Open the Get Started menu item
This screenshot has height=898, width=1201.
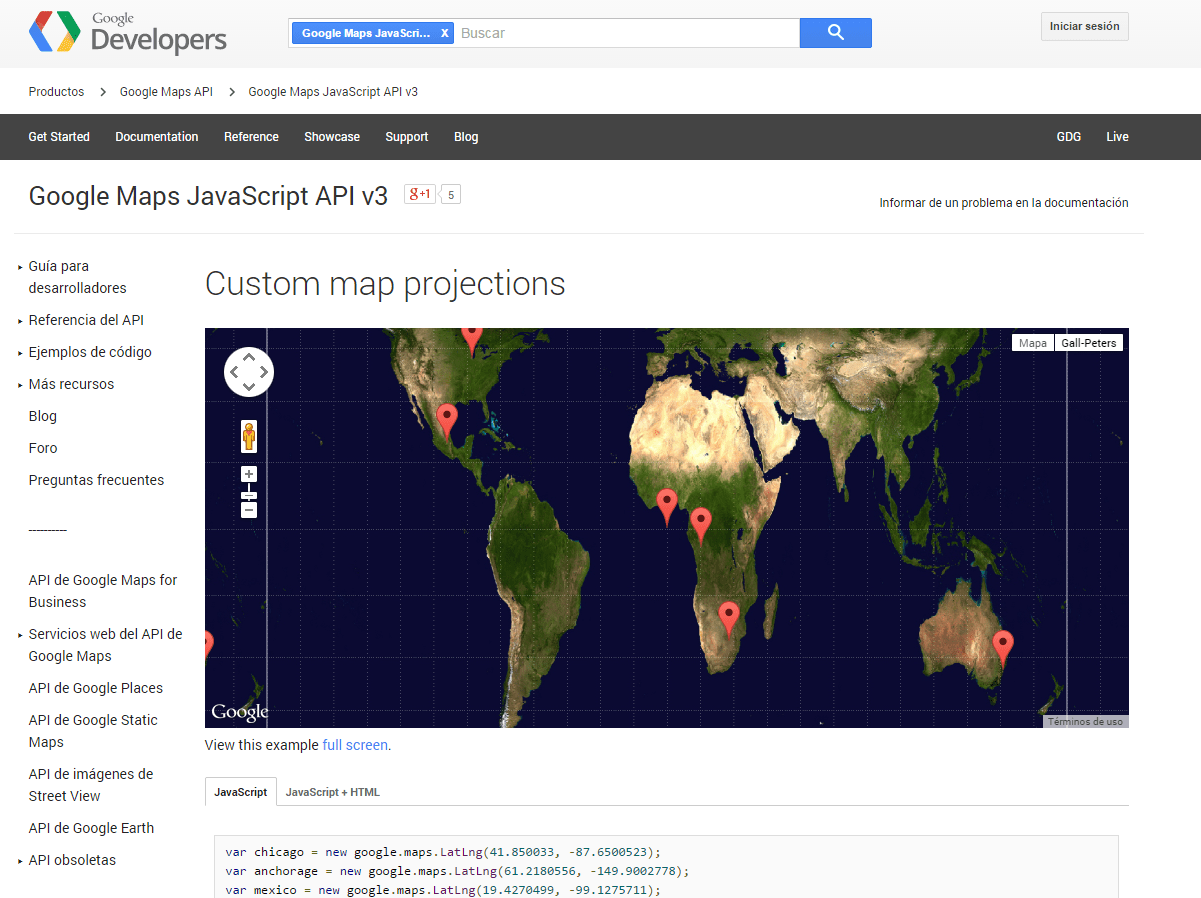(x=59, y=137)
